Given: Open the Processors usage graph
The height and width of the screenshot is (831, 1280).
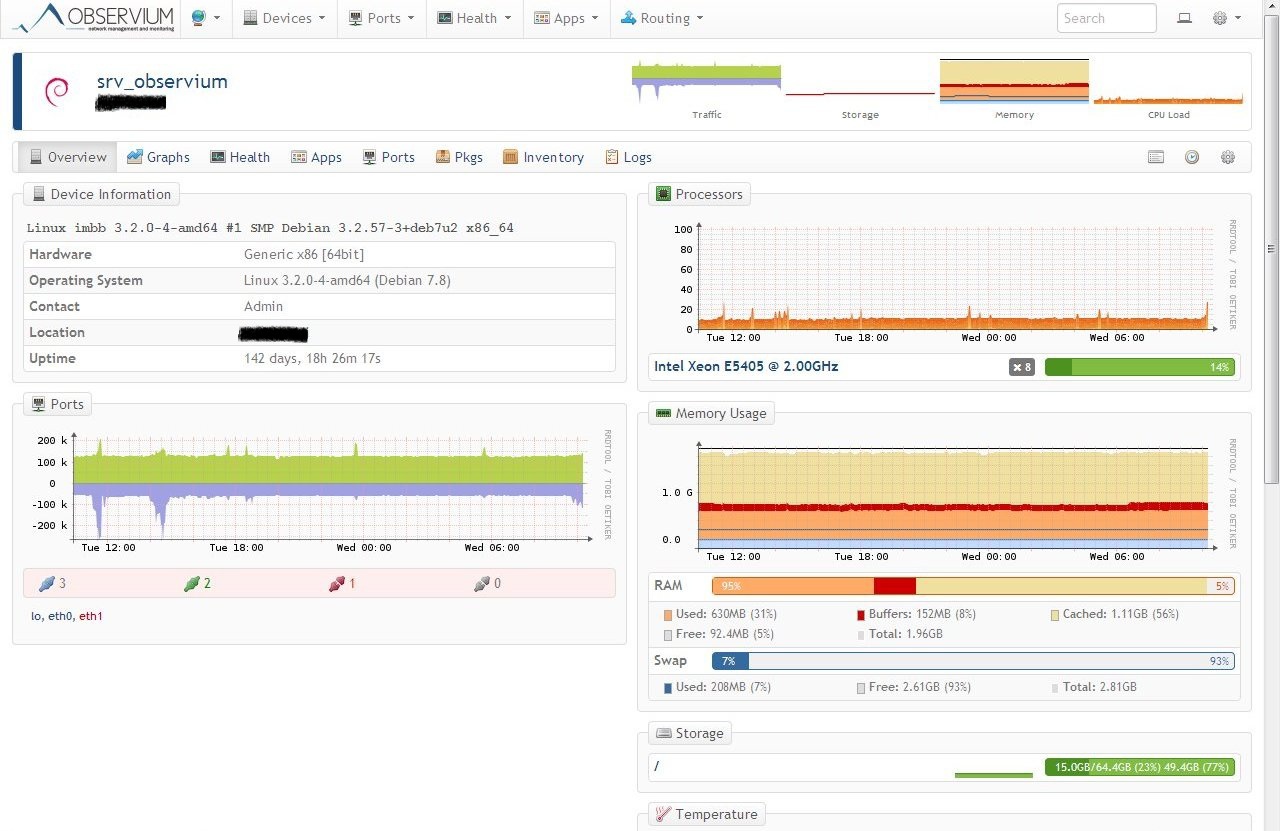Looking at the screenshot, I should point(945,279).
